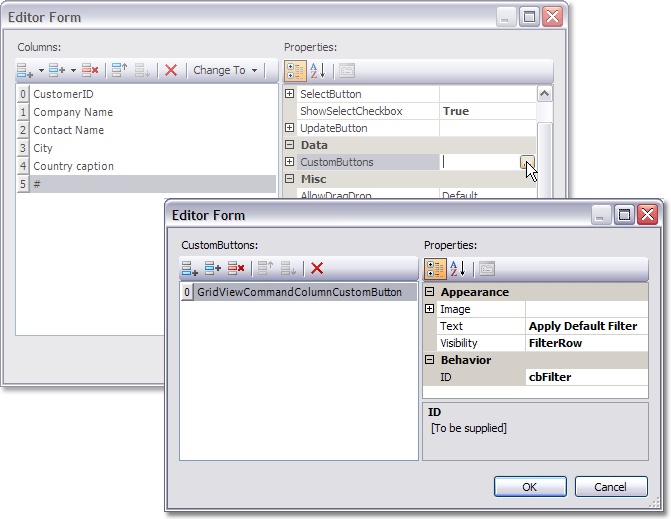Collapse the Appearance category

(430, 292)
